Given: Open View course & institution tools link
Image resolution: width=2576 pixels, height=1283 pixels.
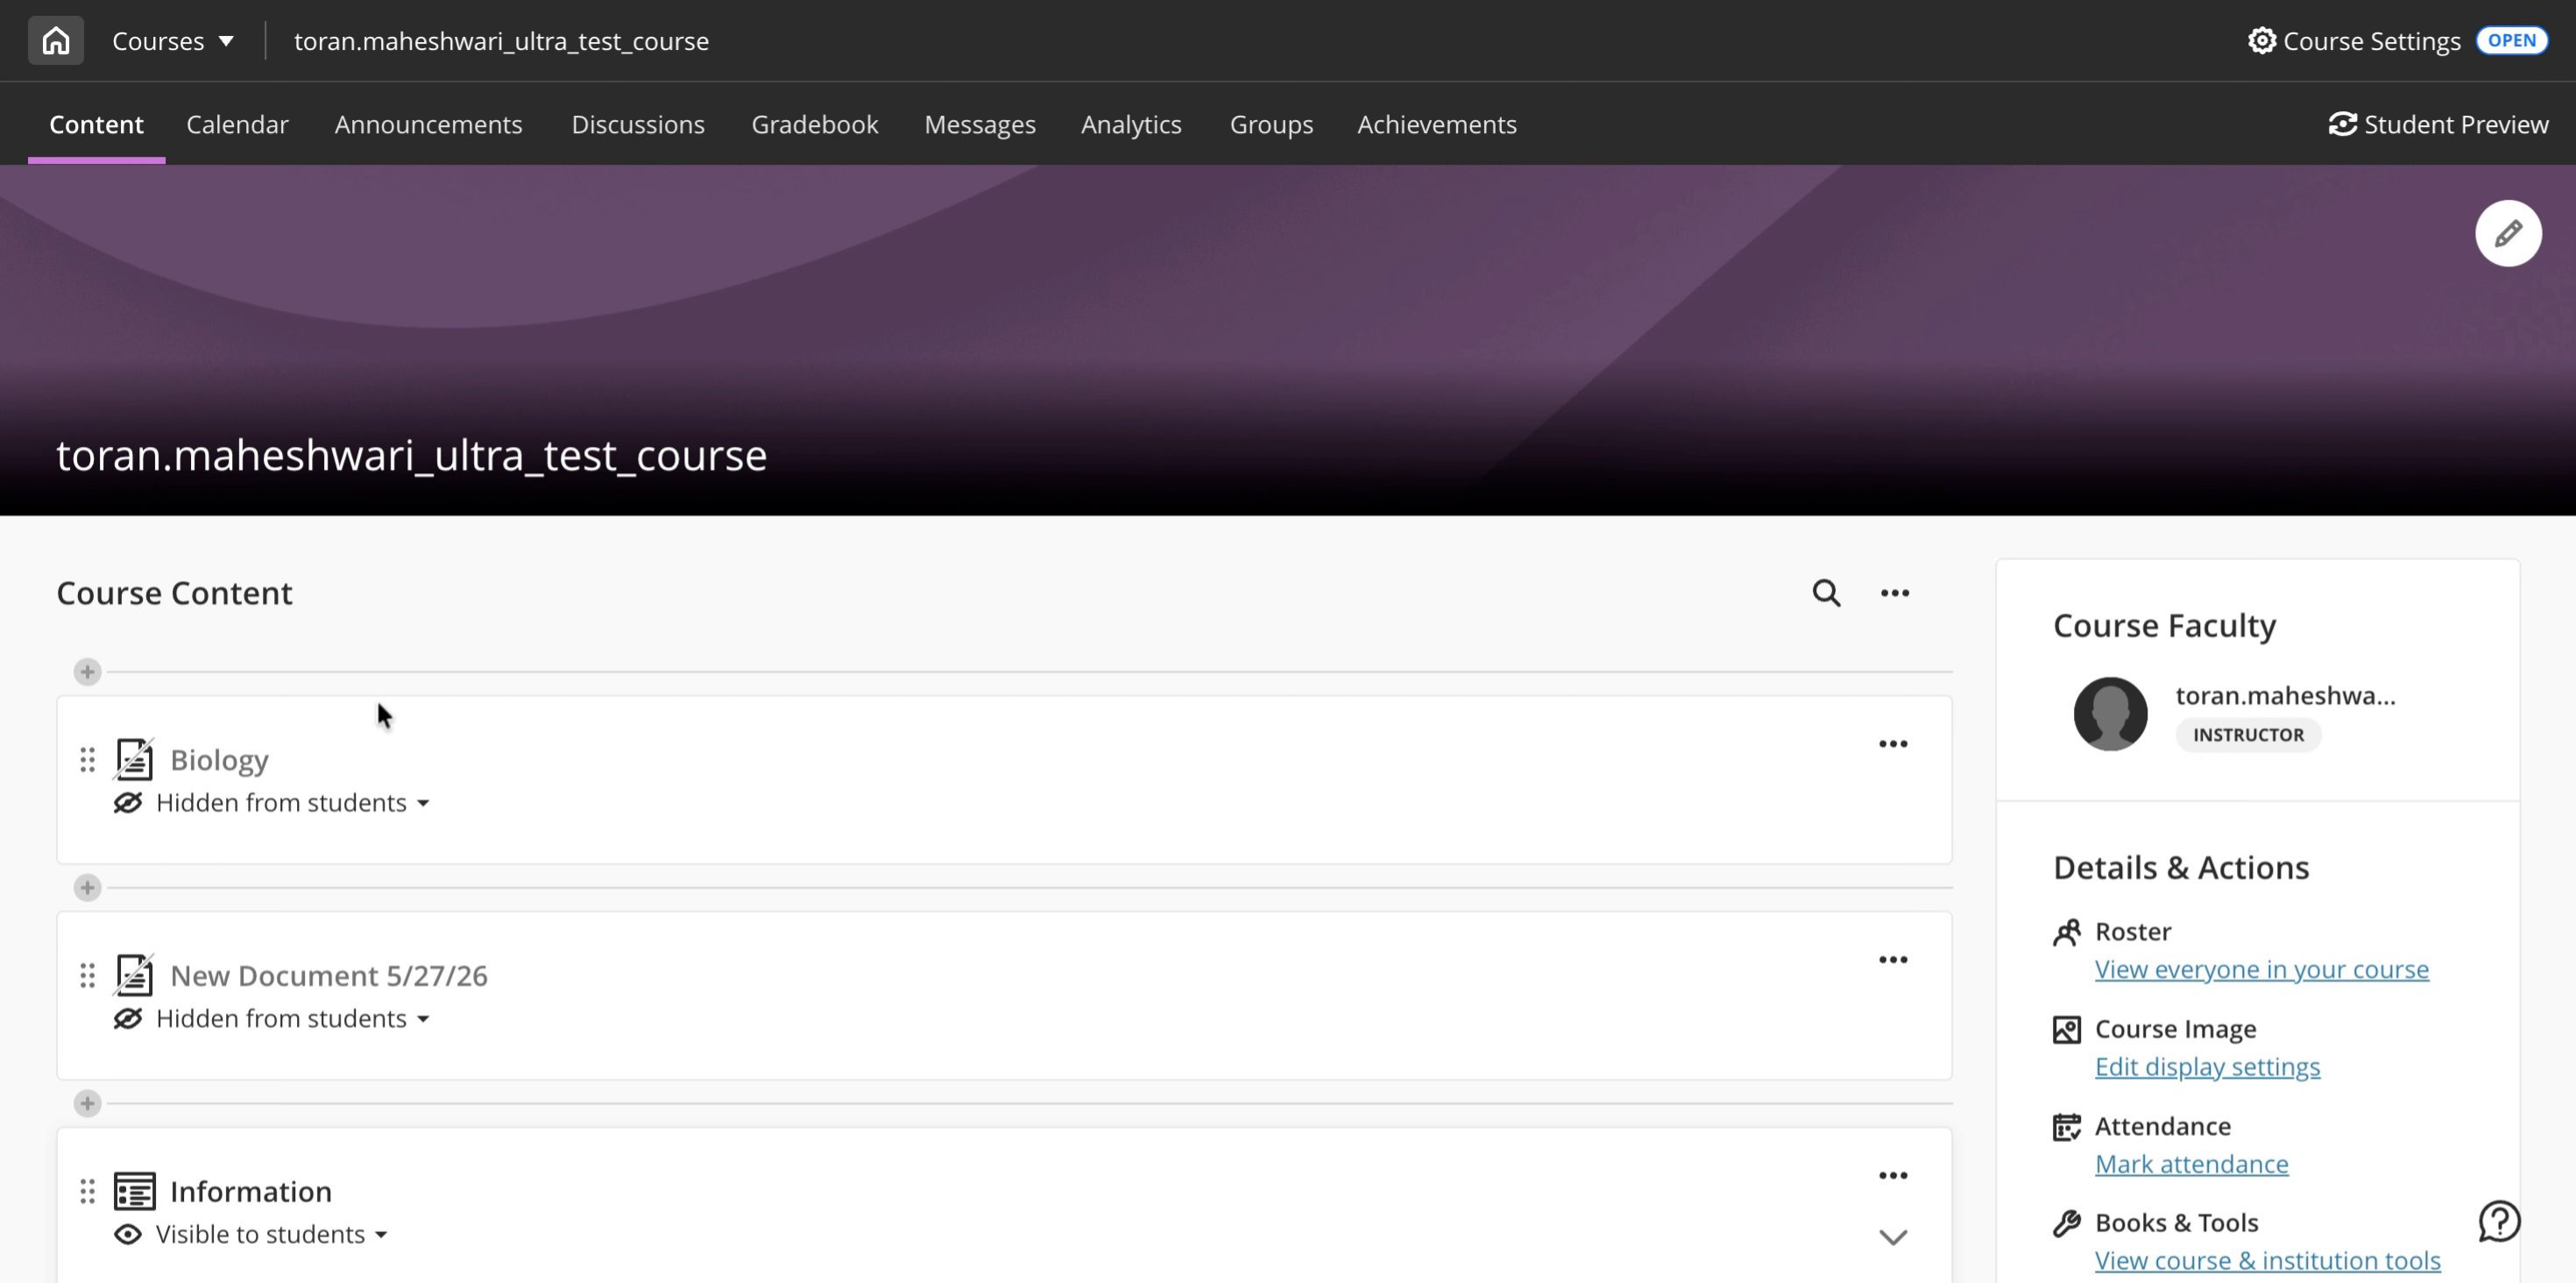Looking at the screenshot, I should pyautogui.click(x=2267, y=1261).
